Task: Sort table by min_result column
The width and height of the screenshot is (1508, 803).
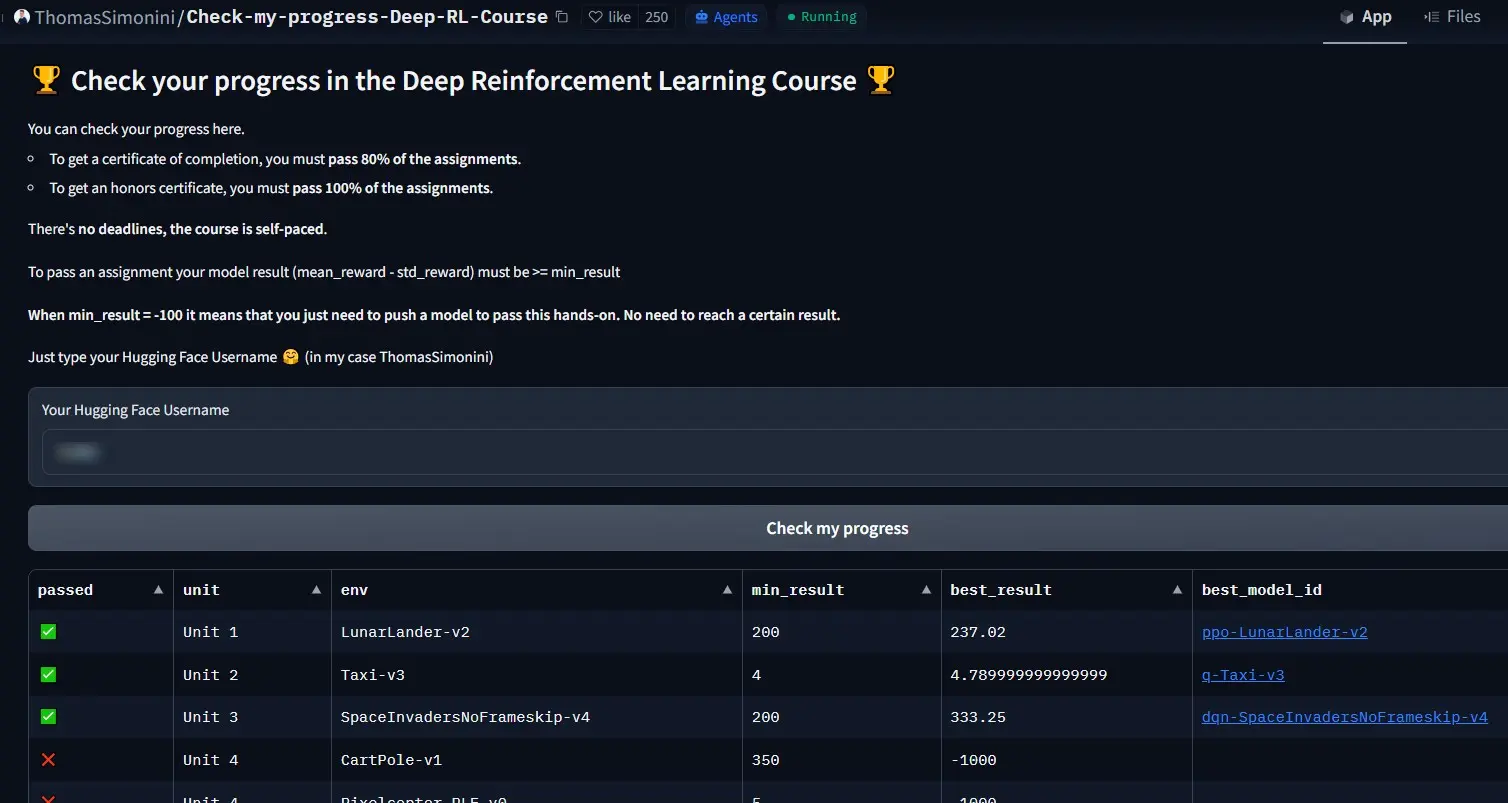Action: 926,590
